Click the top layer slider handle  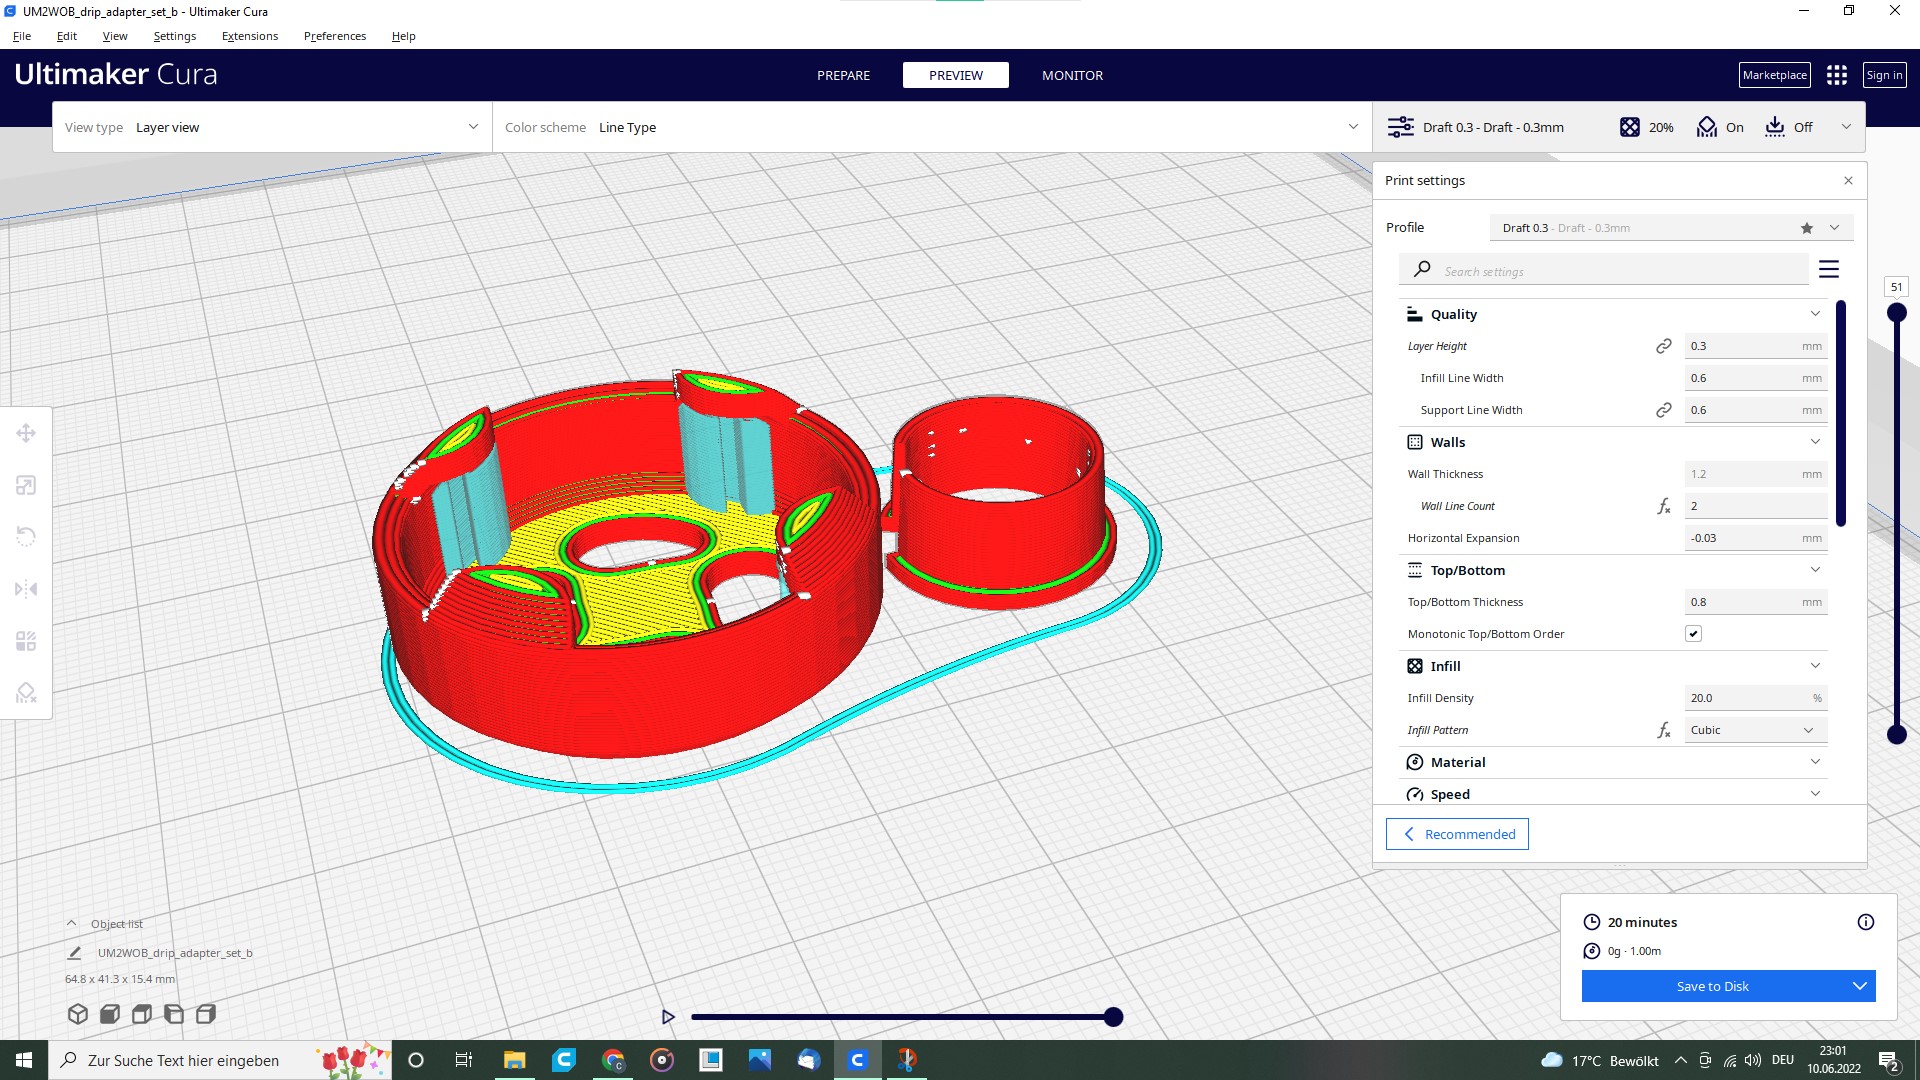[x=1896, y=313]
